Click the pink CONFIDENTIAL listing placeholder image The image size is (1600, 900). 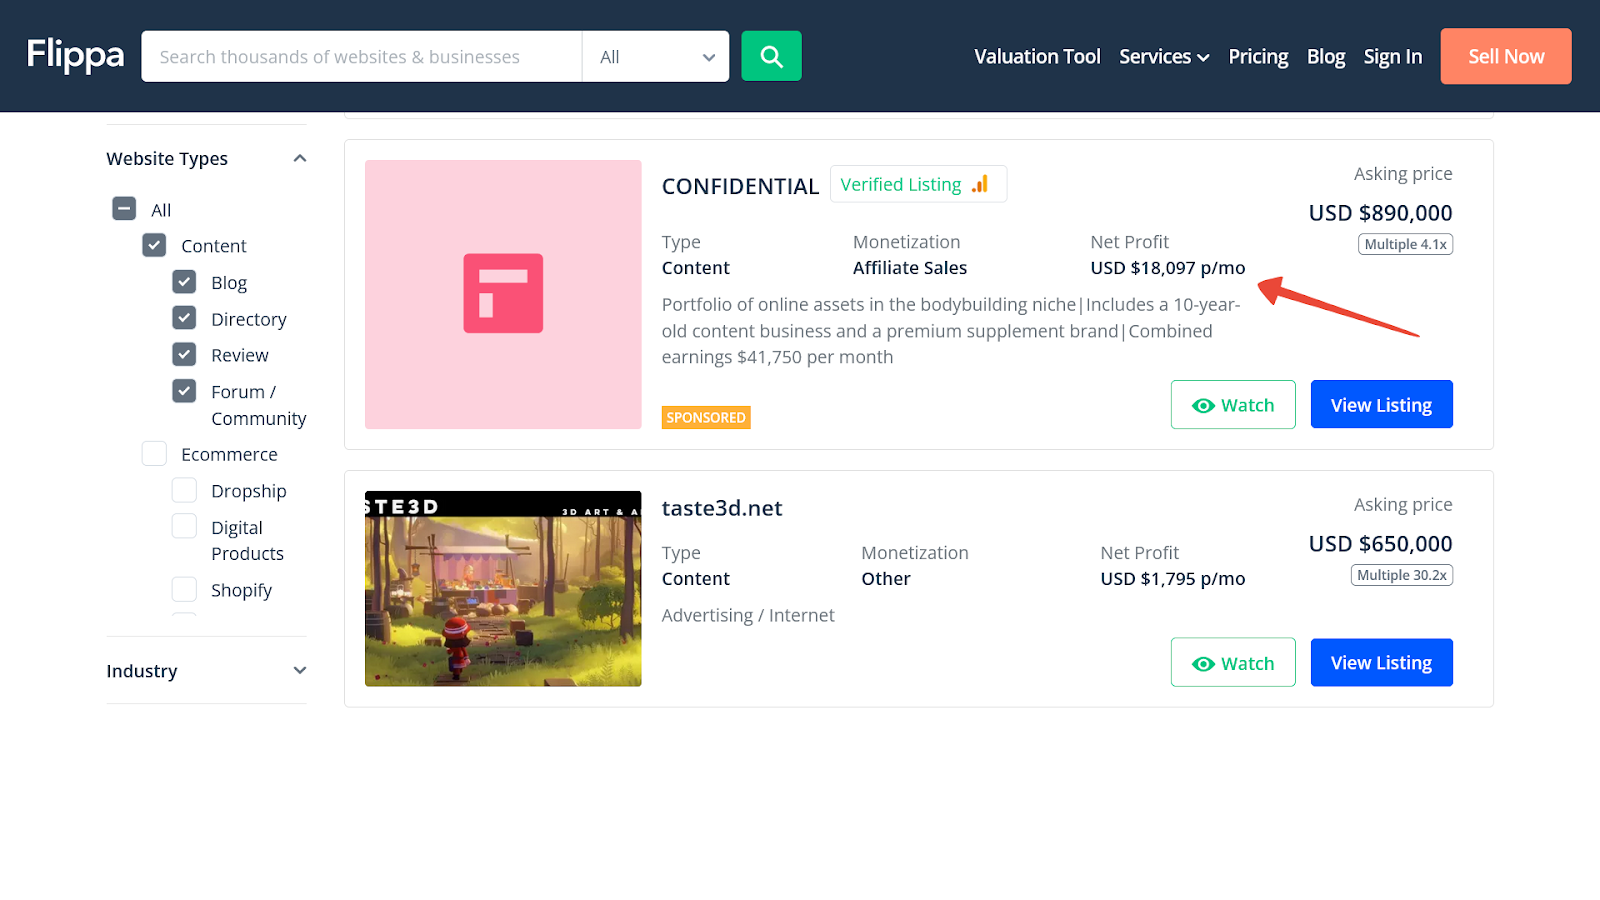[x=503, y=294]
